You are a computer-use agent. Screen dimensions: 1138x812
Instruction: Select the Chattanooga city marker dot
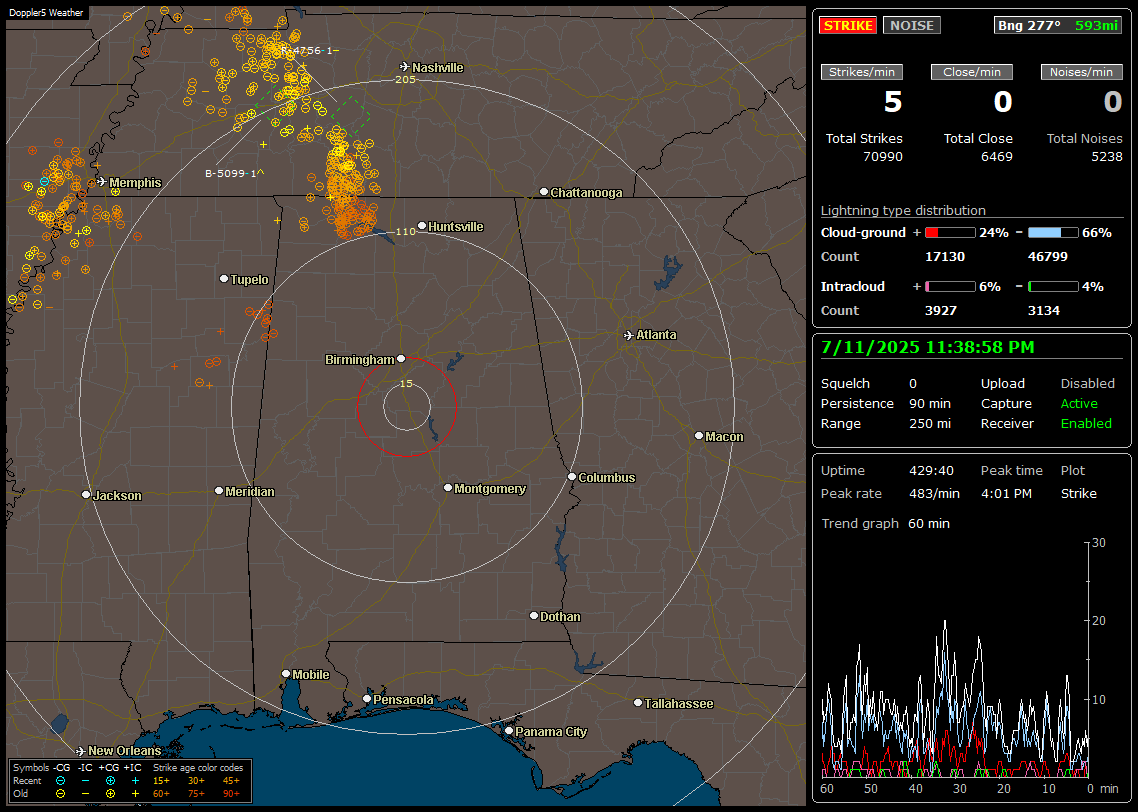544,192
